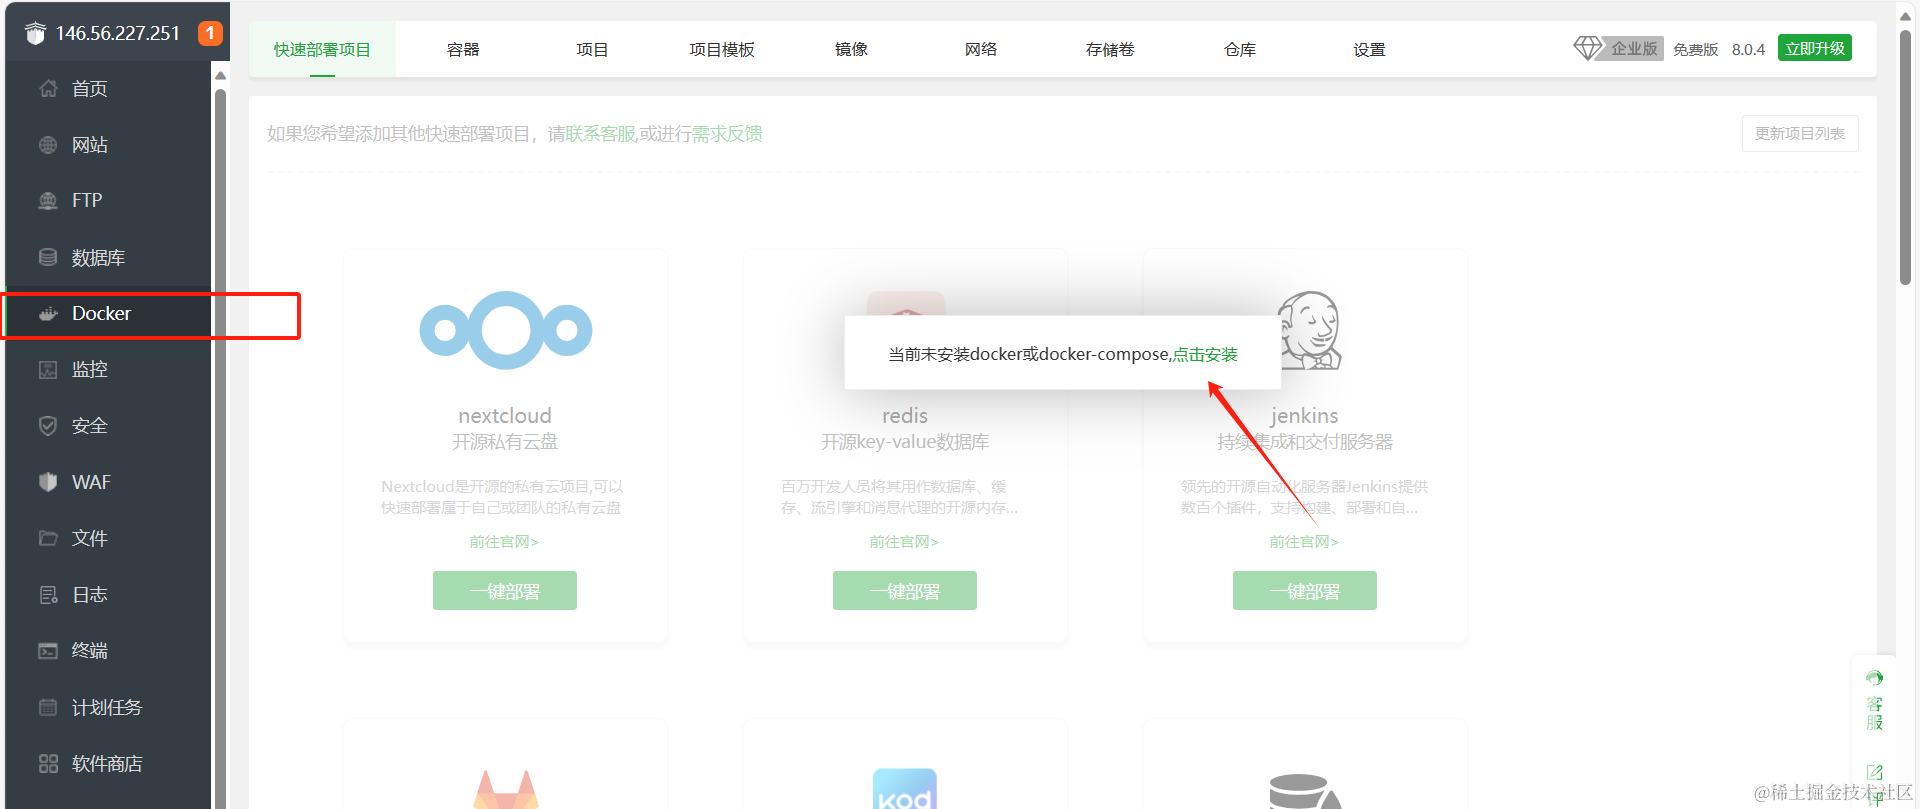This screenshot has width=1920, height=809.
Task: Open nextcloud 前往官网 link
Action: click(x=504, y=541)
